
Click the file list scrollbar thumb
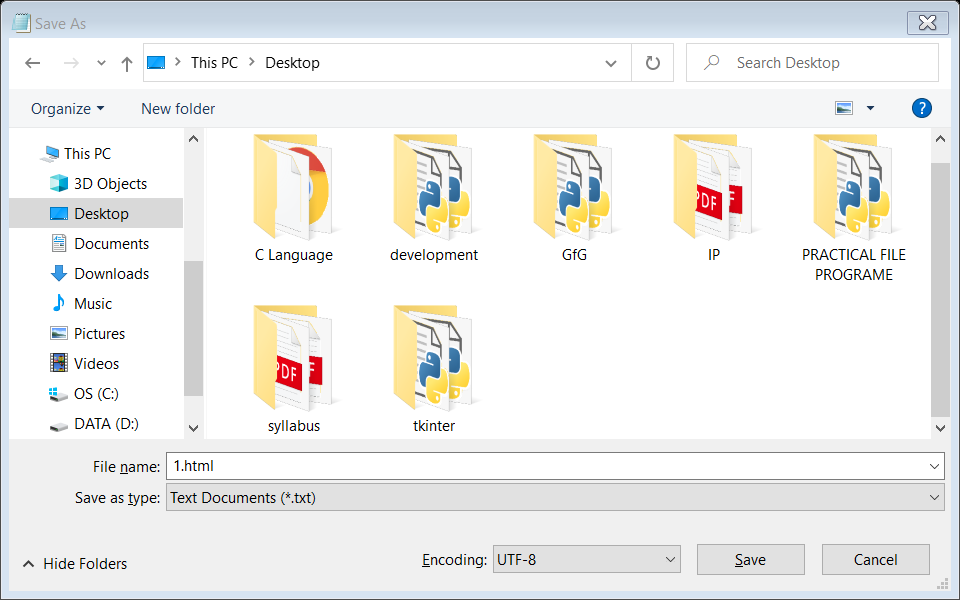pos(940,290)
